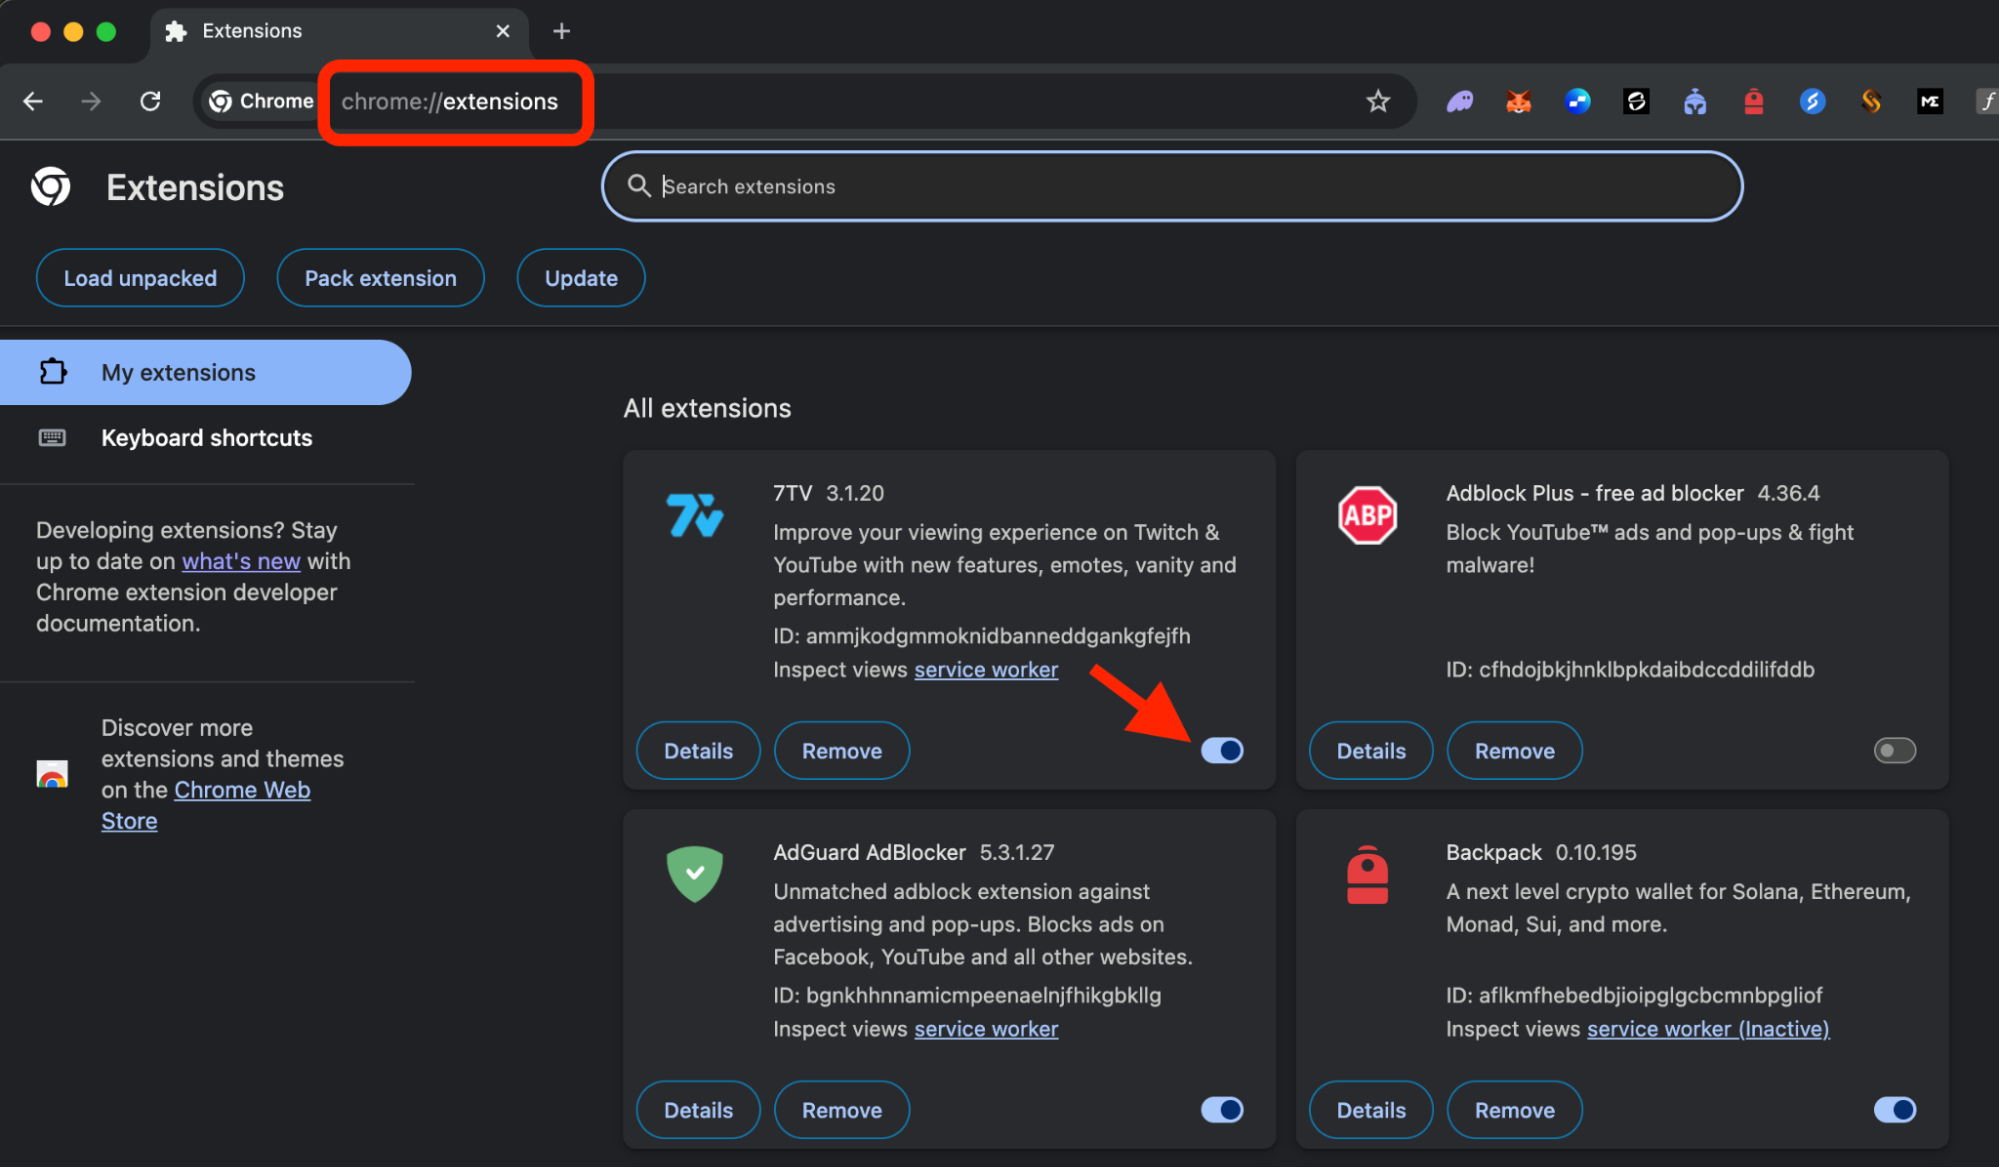The width and height of the screenshot is (1999, 1168).
Task: Go back with the browser back arrow
Action: click(x=33, y=101)
